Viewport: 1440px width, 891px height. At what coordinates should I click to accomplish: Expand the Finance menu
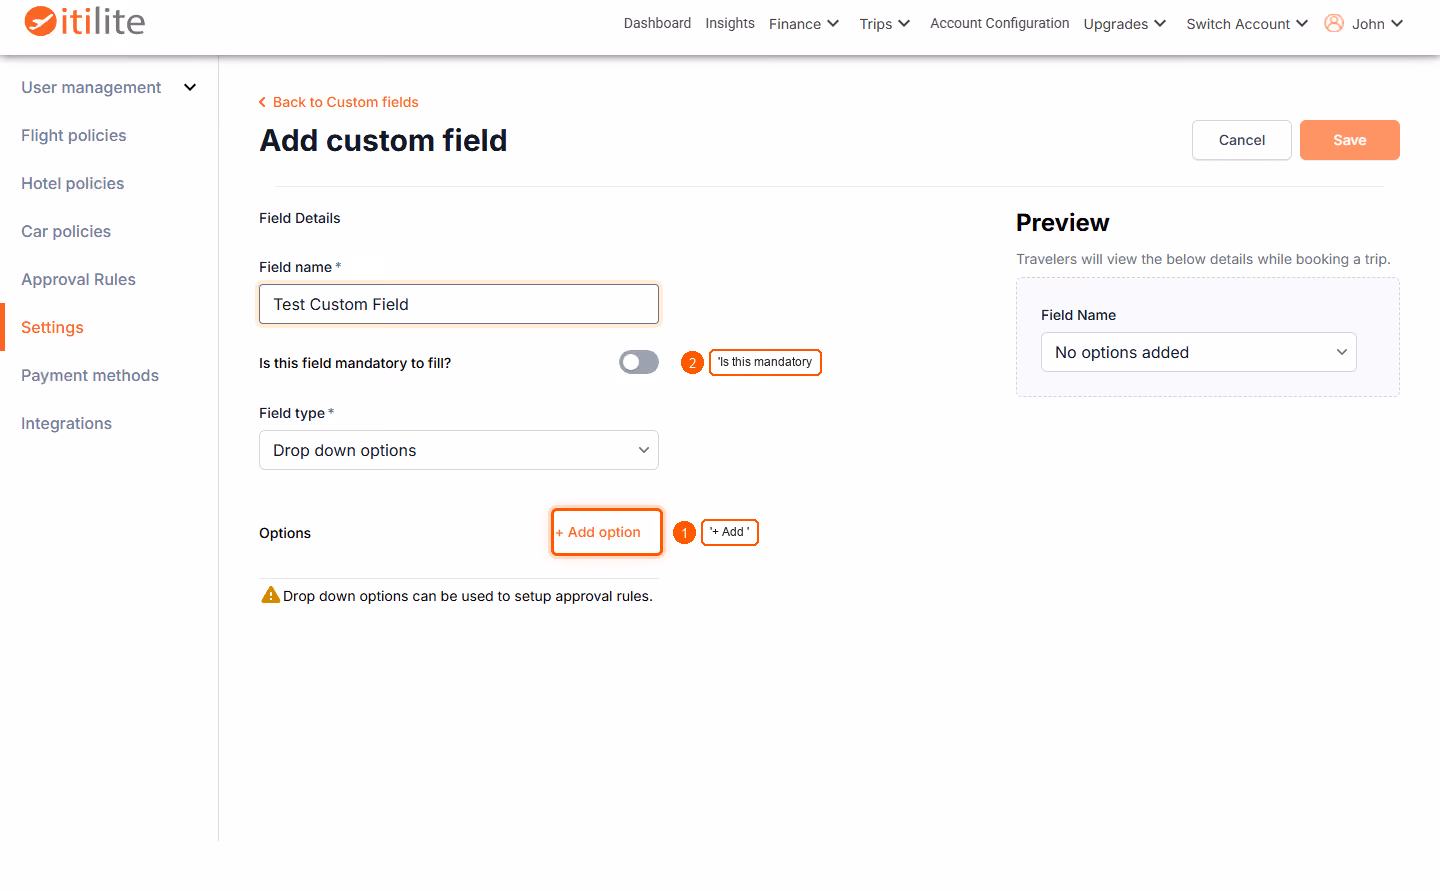804,24
